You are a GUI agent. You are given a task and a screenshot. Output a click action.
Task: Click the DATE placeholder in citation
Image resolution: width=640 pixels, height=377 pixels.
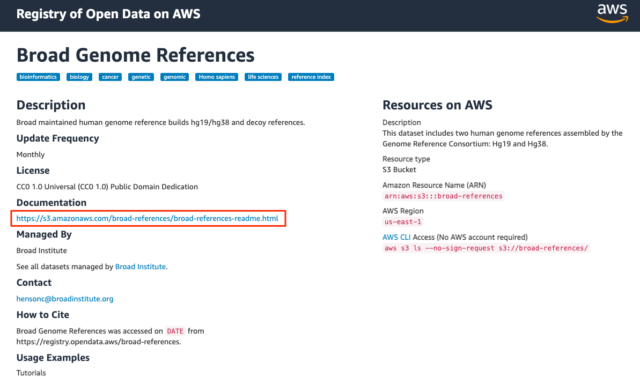(x=175, y=331)
